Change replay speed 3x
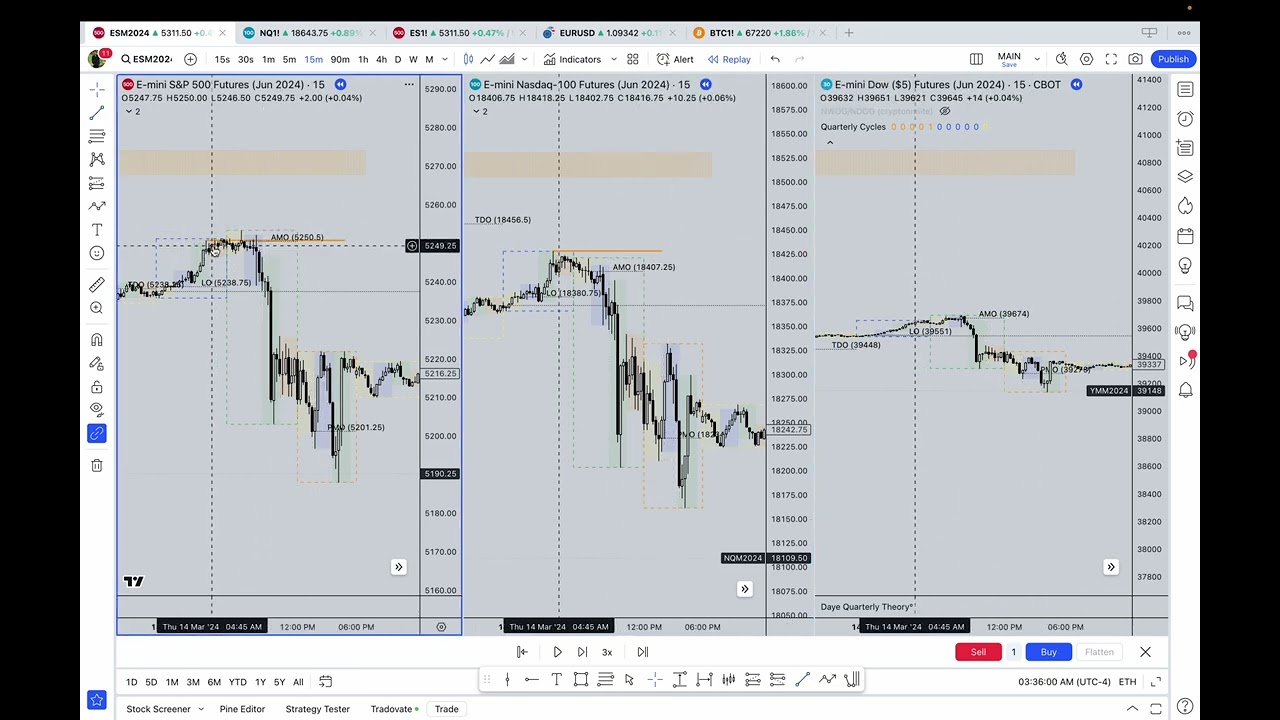This screenshot has width=1280, height=720. click(x=607, y=652)
